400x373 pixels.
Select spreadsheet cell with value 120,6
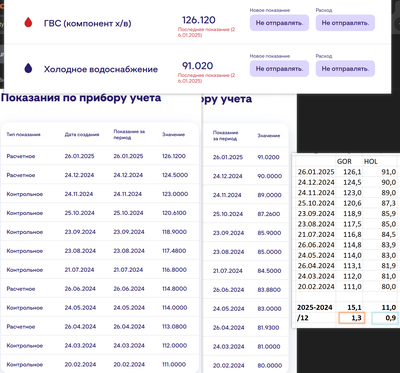pos(353,203)
